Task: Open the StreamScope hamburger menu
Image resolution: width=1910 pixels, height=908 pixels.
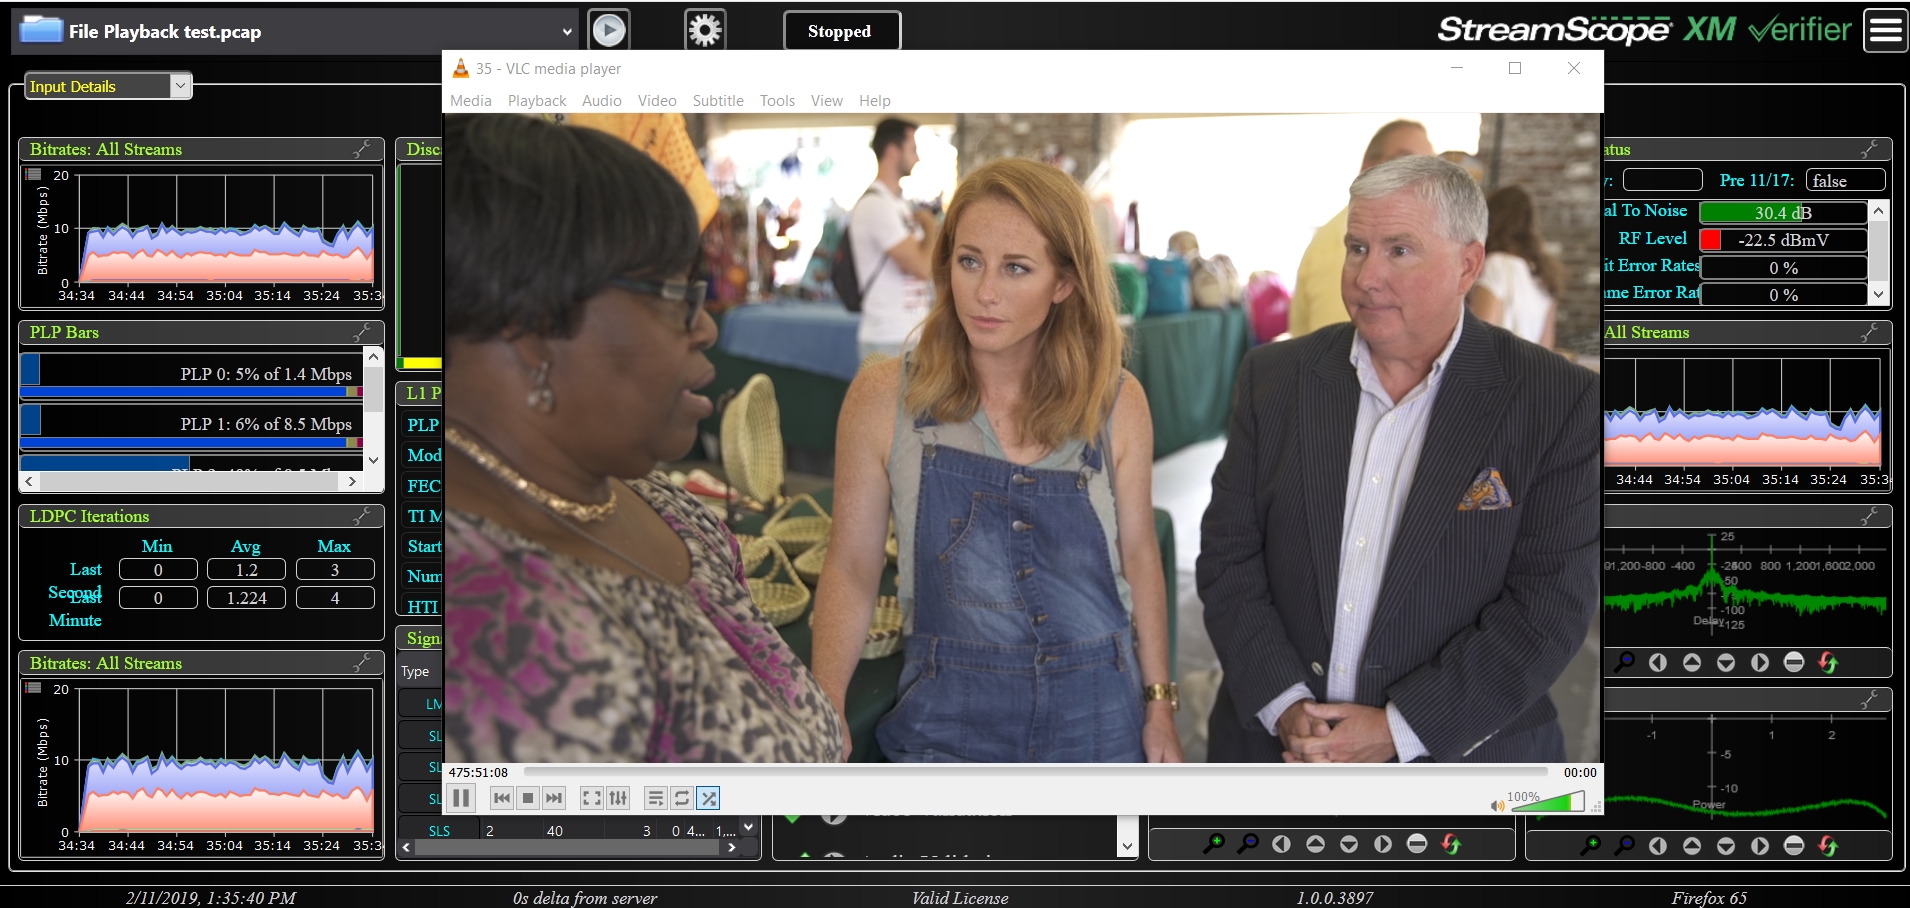Action: [1886, 30]
